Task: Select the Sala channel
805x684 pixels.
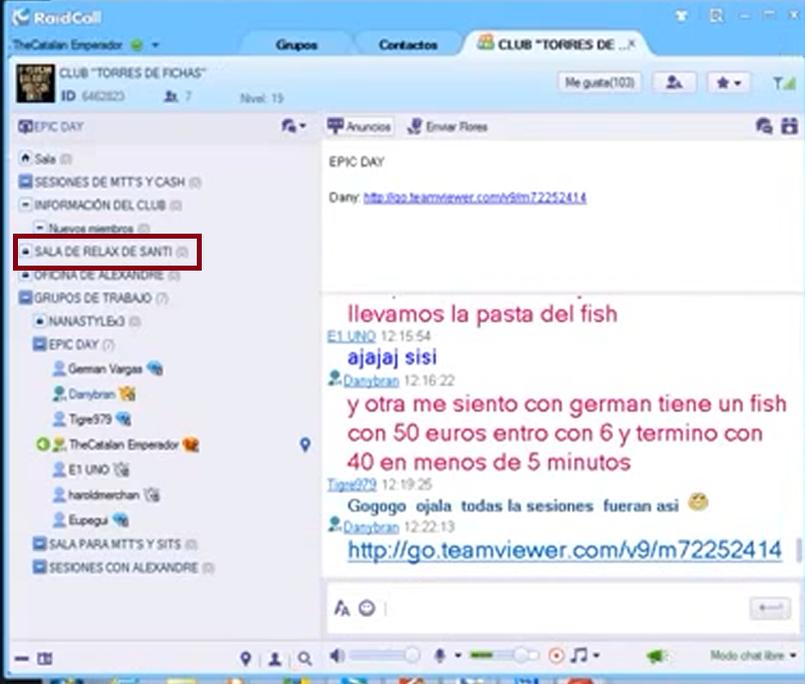Action: [x=45, y=158]
